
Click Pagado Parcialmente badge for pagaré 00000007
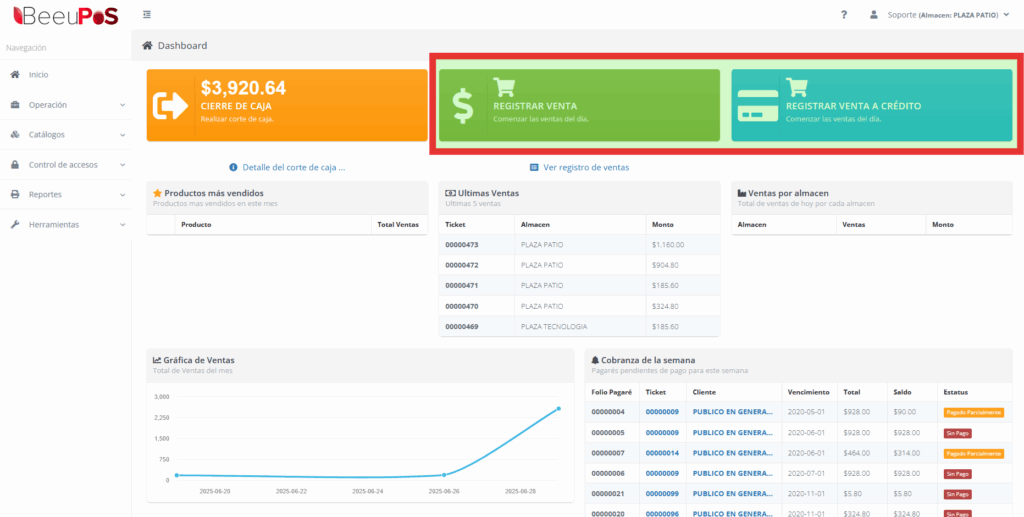coord(974,453)
